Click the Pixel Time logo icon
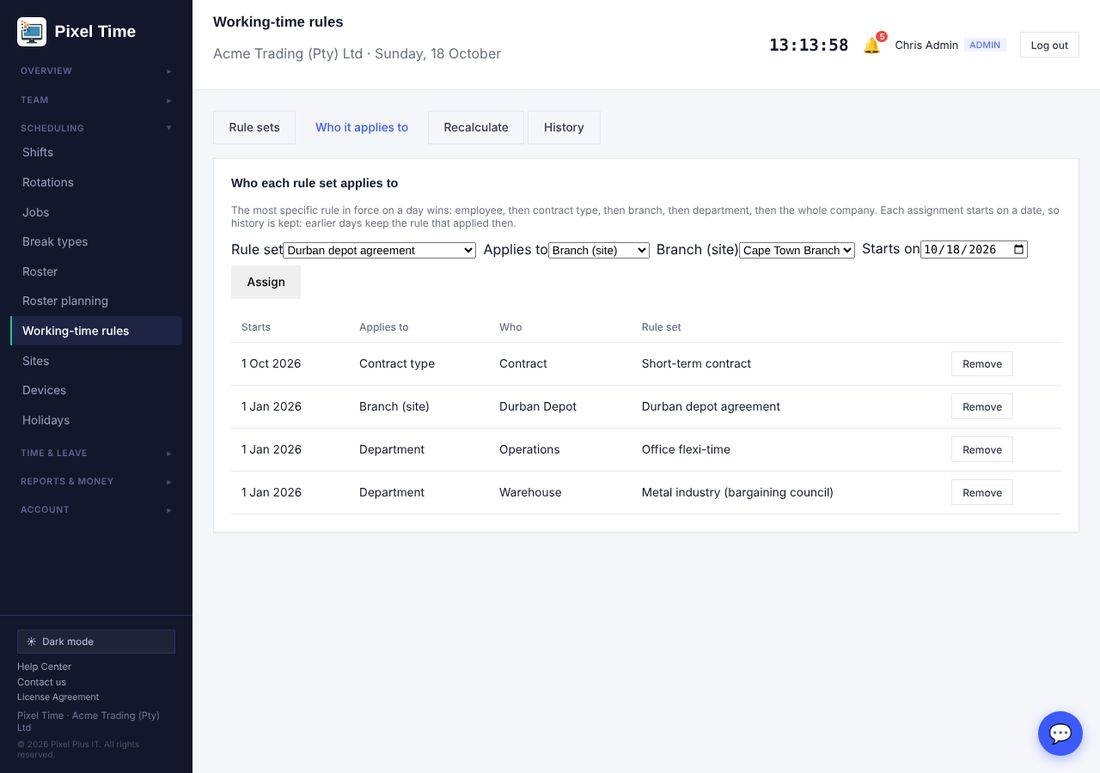This screenshot has height=773, width=1100. point(32,32)
